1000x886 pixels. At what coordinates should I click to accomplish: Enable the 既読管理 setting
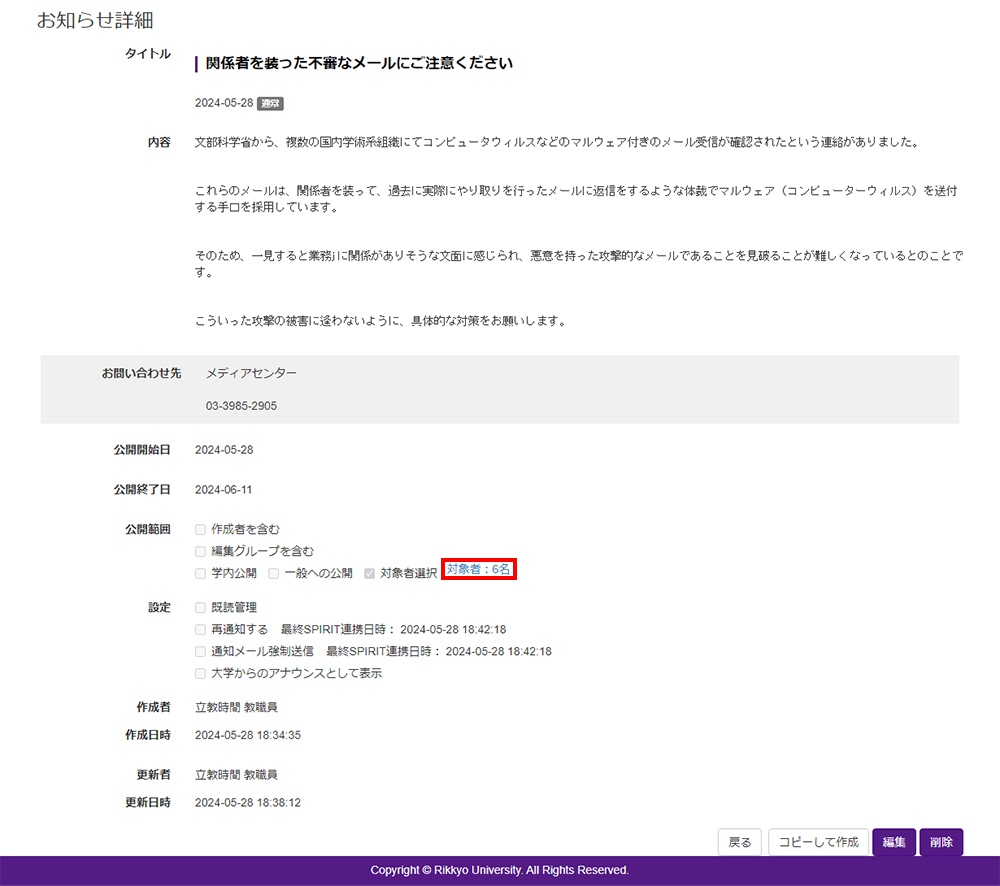[201, 607]
